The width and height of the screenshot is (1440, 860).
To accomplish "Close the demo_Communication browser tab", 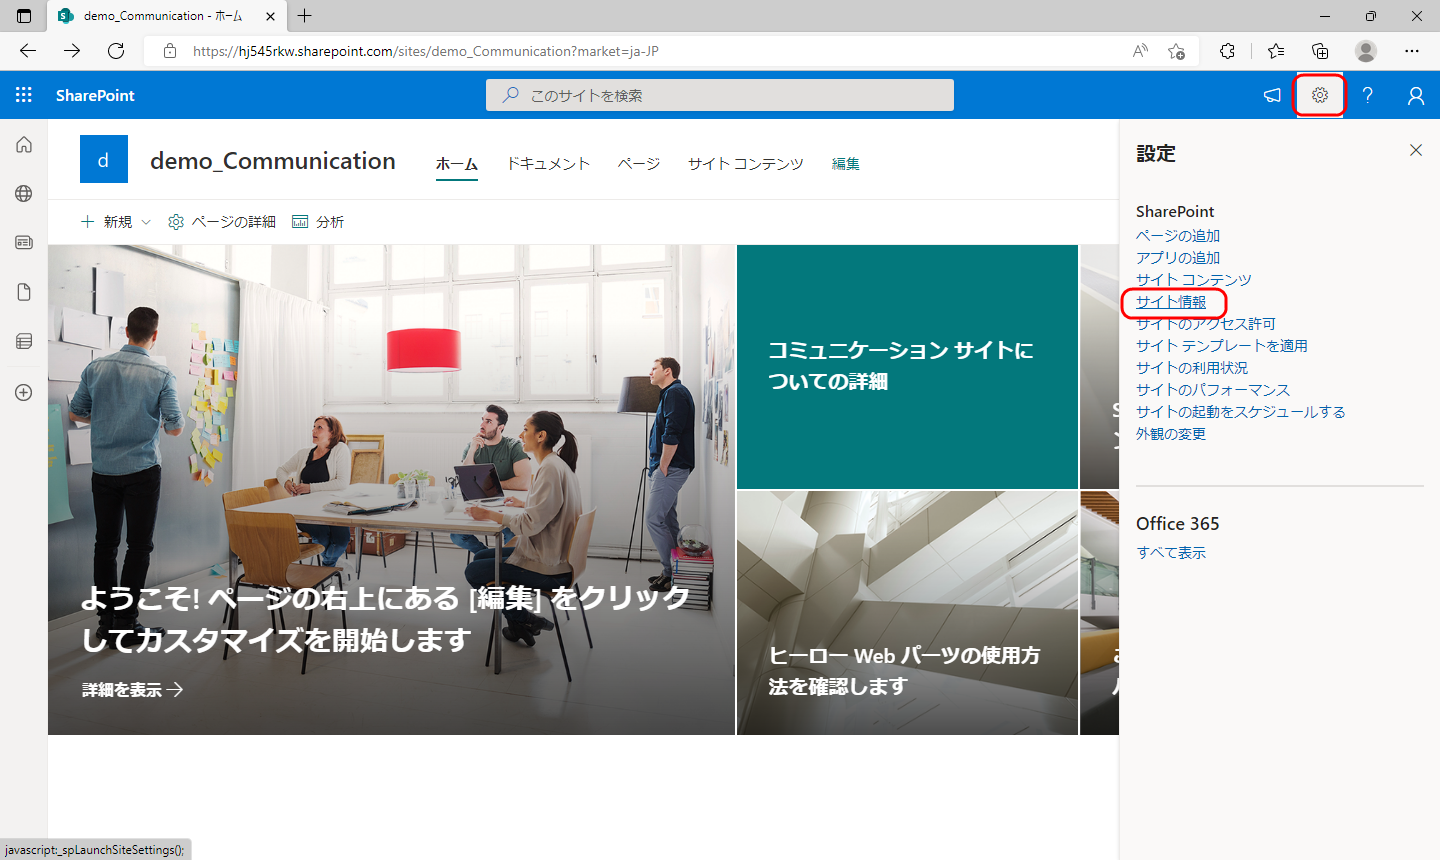I will tap(270, 16).
